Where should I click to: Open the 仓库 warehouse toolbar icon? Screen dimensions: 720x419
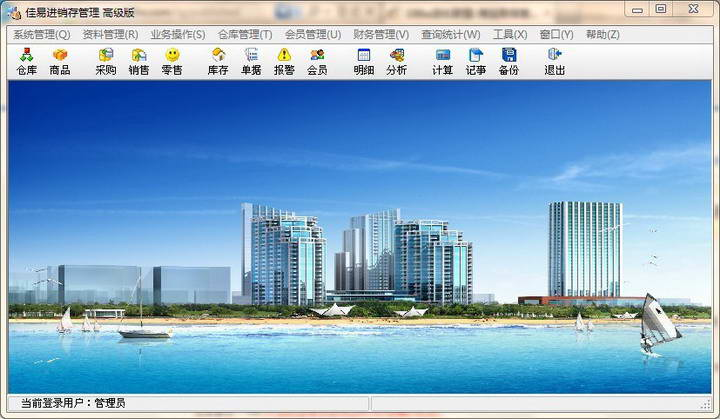[27, 62]
